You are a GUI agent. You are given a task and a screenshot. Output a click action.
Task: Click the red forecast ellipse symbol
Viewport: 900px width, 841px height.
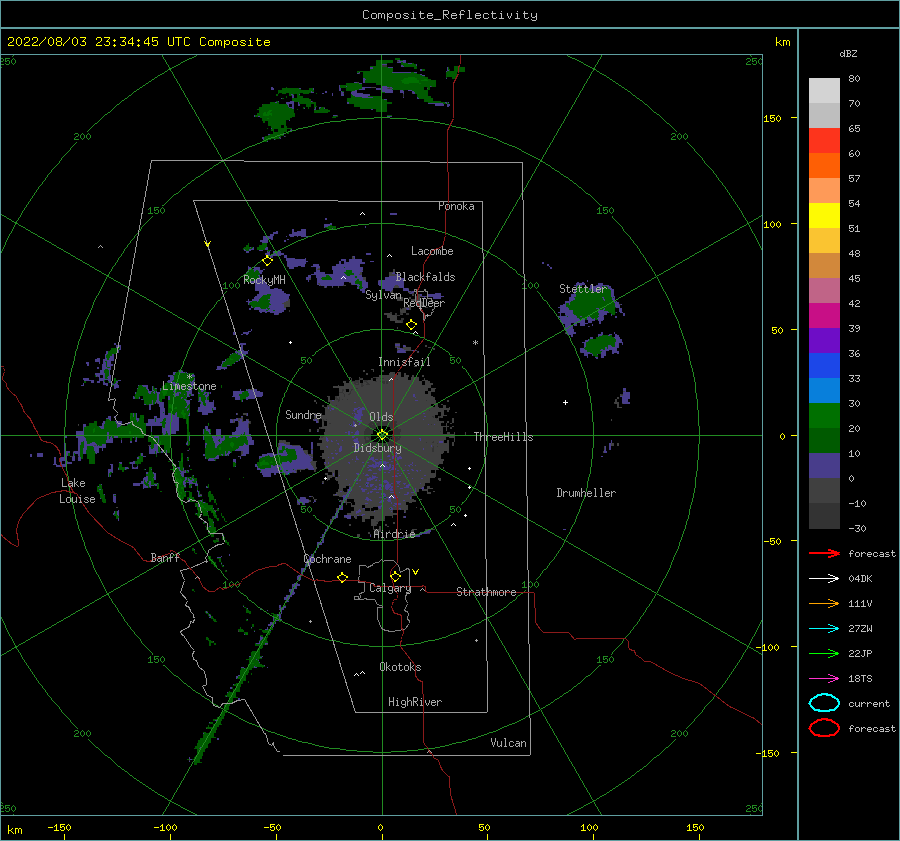(x=824, y=728)
